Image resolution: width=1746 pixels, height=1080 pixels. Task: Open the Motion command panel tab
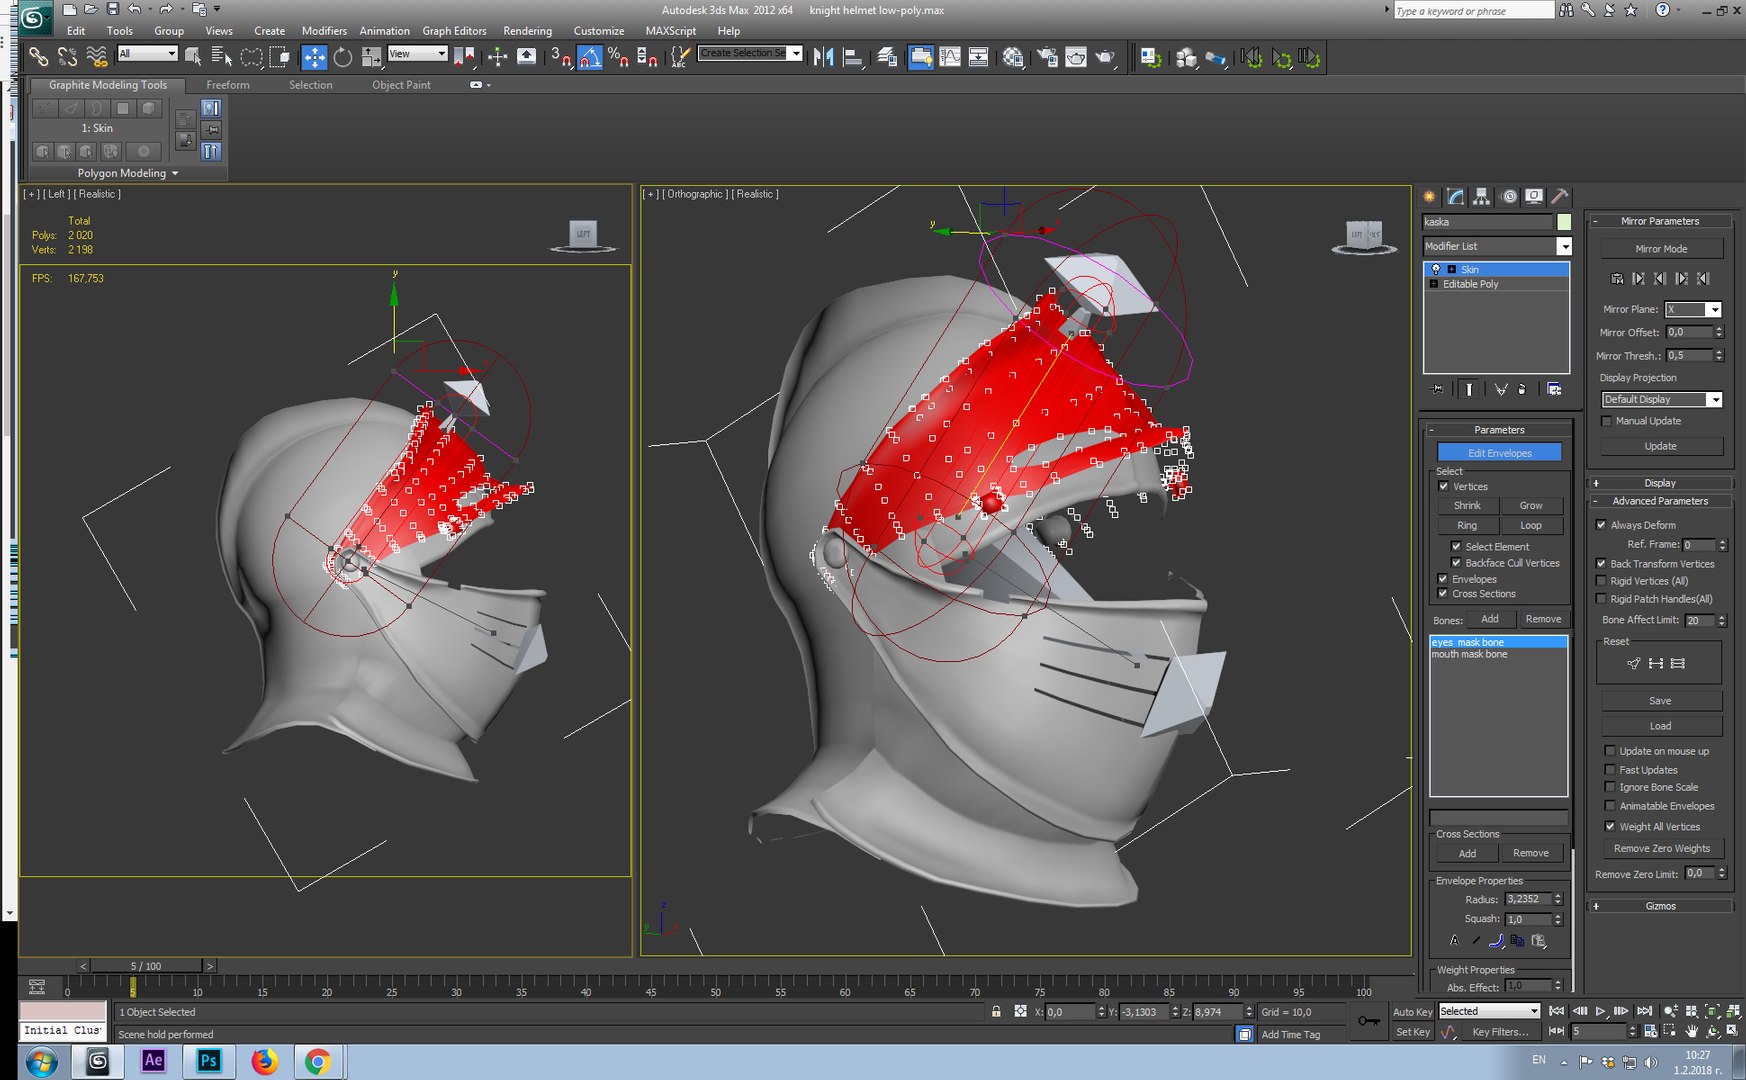tap(1508, 196)
